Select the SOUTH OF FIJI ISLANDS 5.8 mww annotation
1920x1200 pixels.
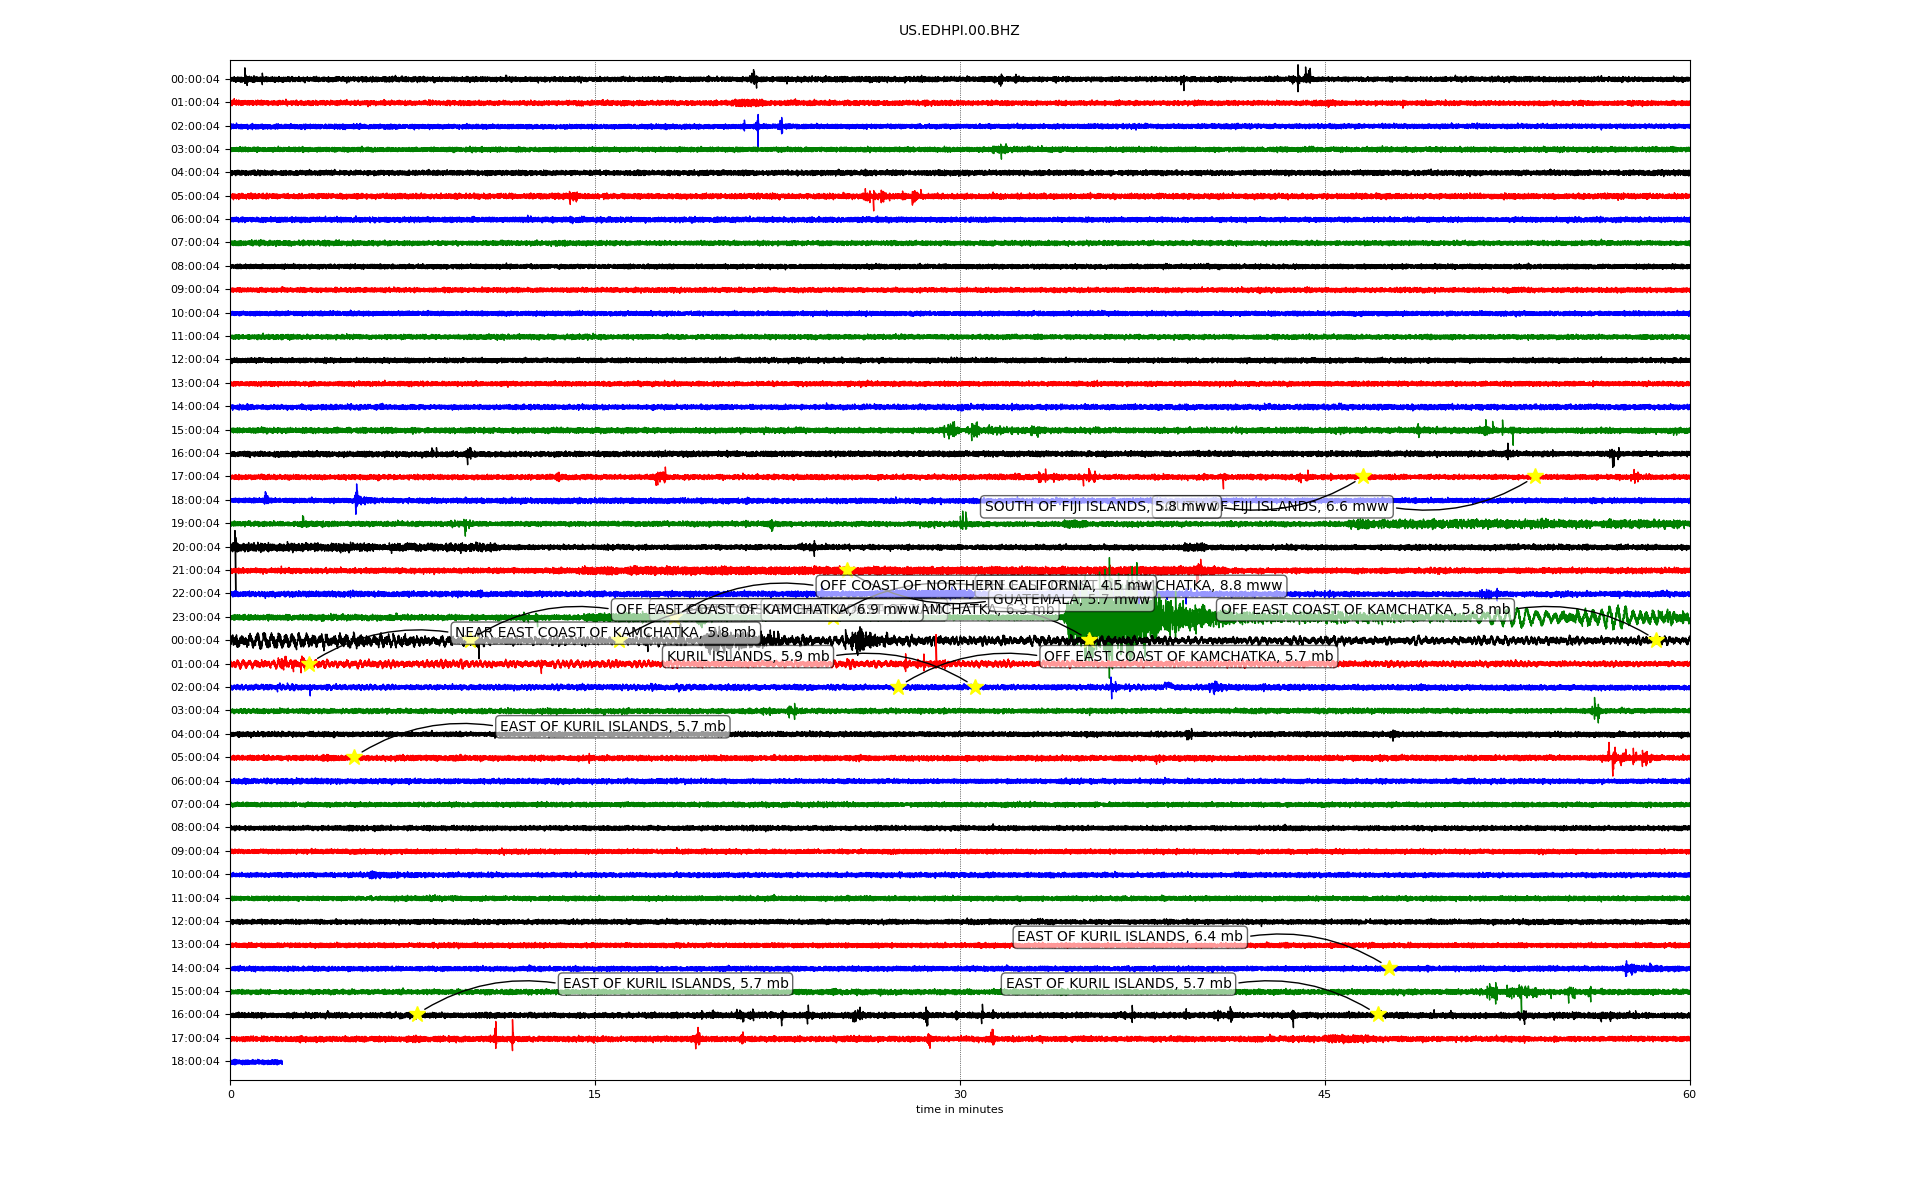(x=1100, y=507)
